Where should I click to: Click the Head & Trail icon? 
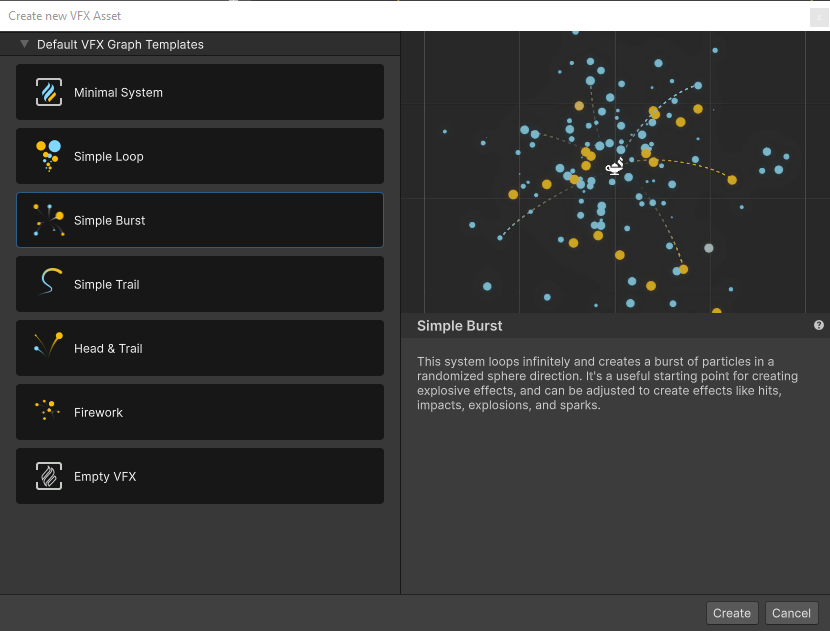point(49,348)
